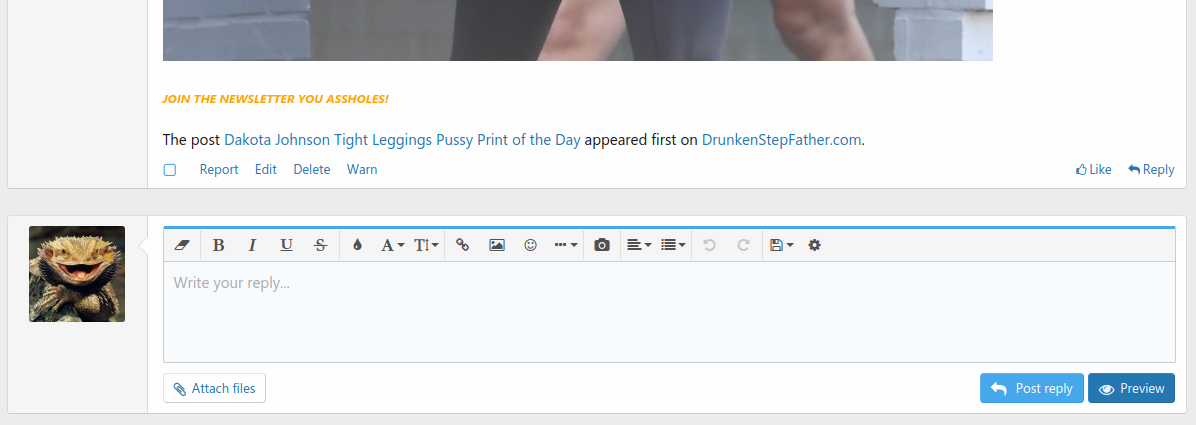Image resolution: width=1196 pixels, height=425 pixels.
Task: Toggle Bold formatting in editor toolbar
Action: click(x=219, y=245)
